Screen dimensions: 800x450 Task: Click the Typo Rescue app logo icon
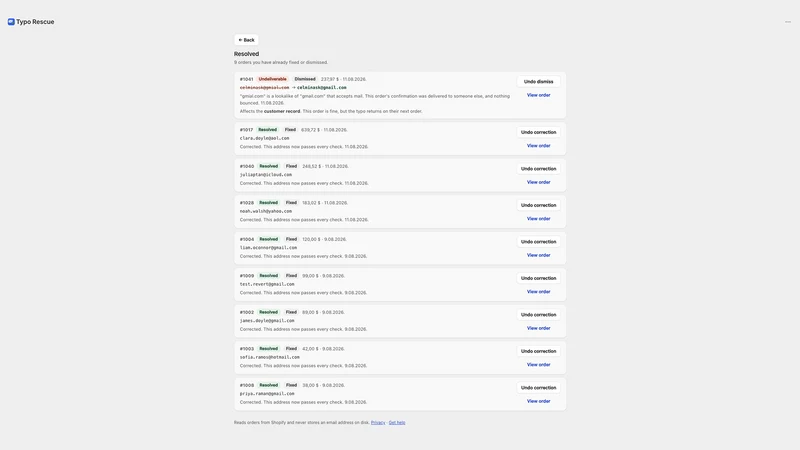click(11, 22)
